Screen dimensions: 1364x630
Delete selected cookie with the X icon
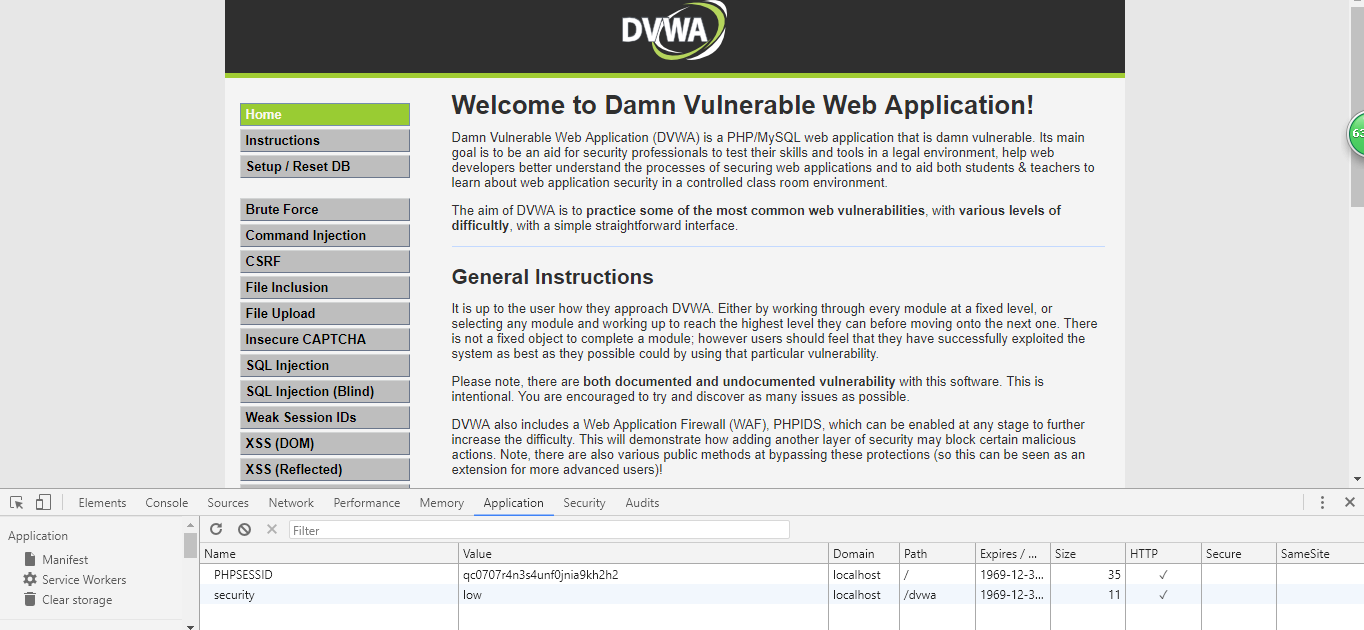[272, 529]
